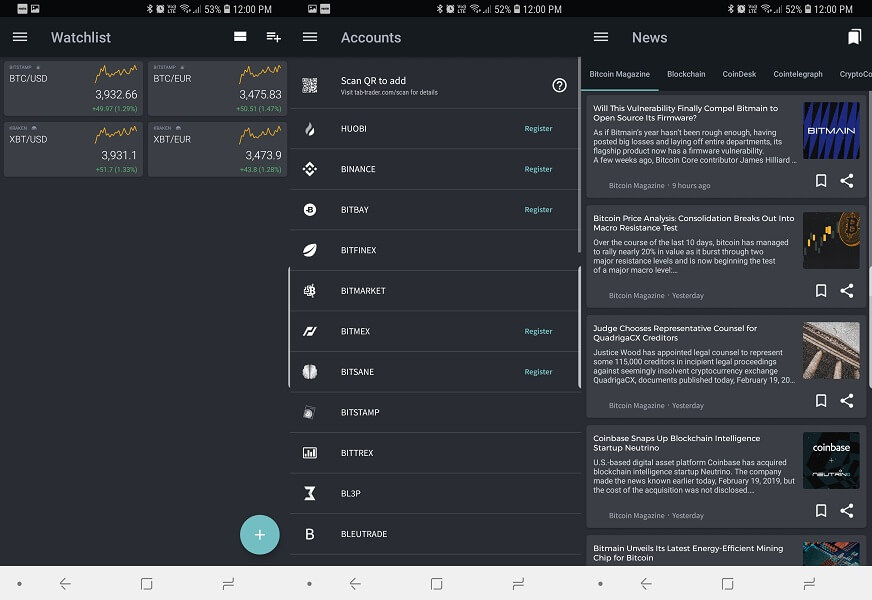This screenshot has height=600, width=872.
Task: Switch to the Blockchain news tab
Action: click(x=686, y=74)
